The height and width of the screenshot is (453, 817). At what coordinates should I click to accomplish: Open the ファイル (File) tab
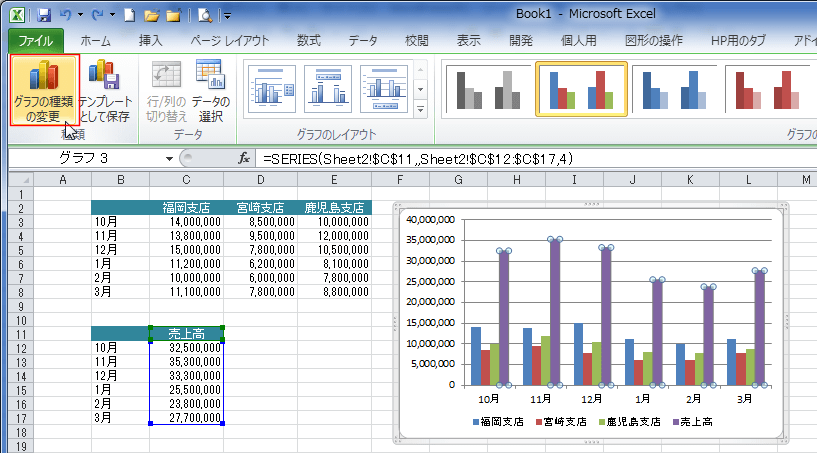click(x=36, y=41)
